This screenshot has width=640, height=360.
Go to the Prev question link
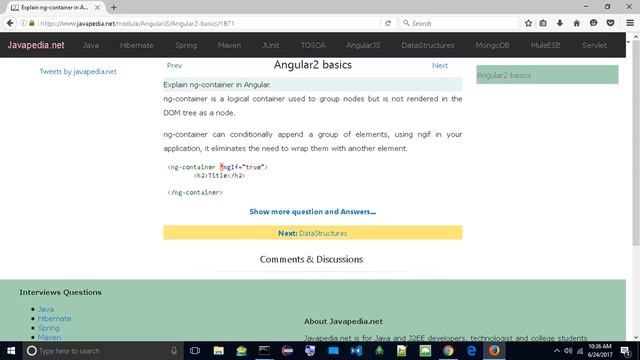pyautogui.click(x=174, y=65)
